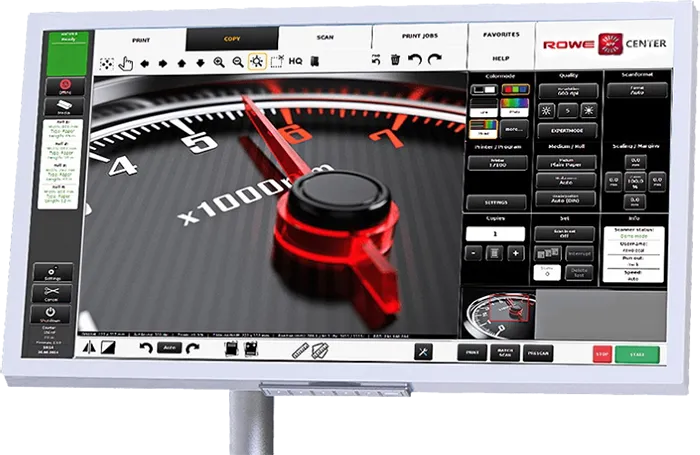
Task: Open the wrench tools icon
Action: pos(423,352)
